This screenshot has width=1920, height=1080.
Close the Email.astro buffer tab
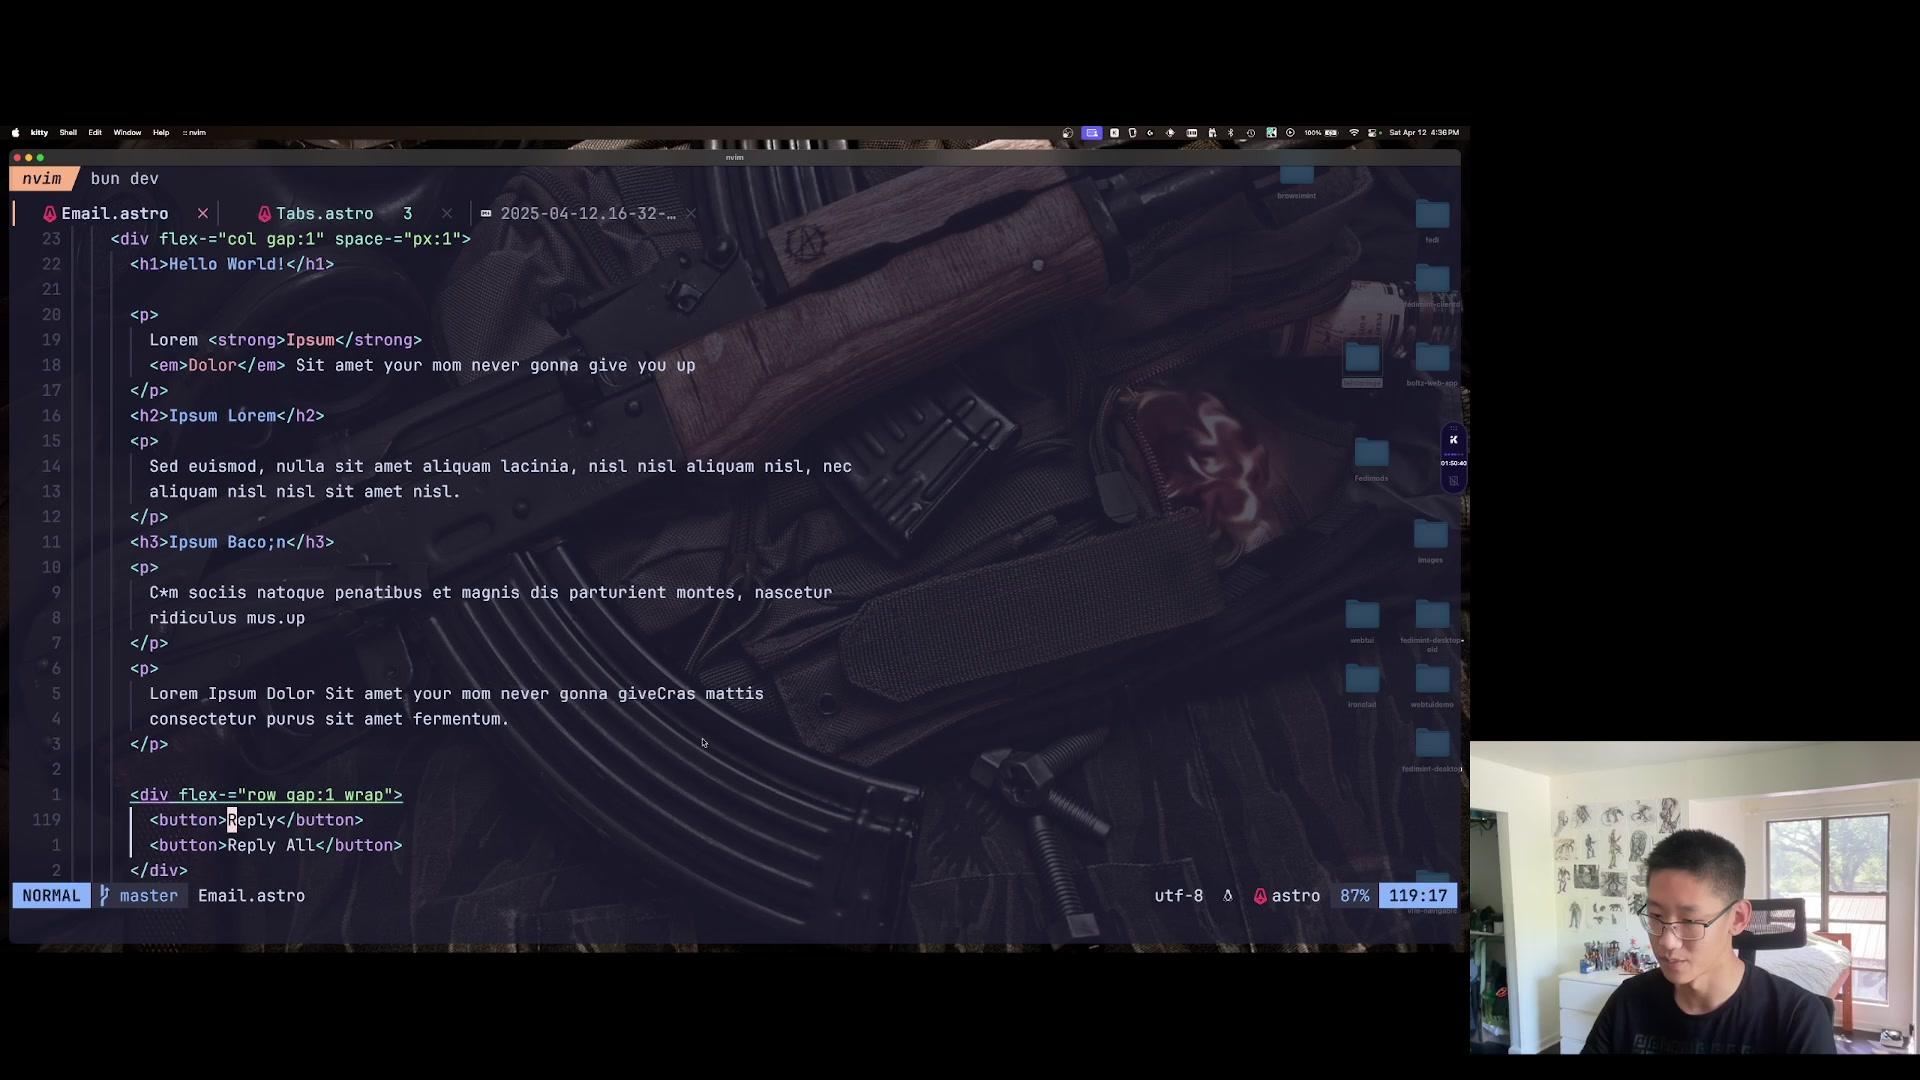203,213
